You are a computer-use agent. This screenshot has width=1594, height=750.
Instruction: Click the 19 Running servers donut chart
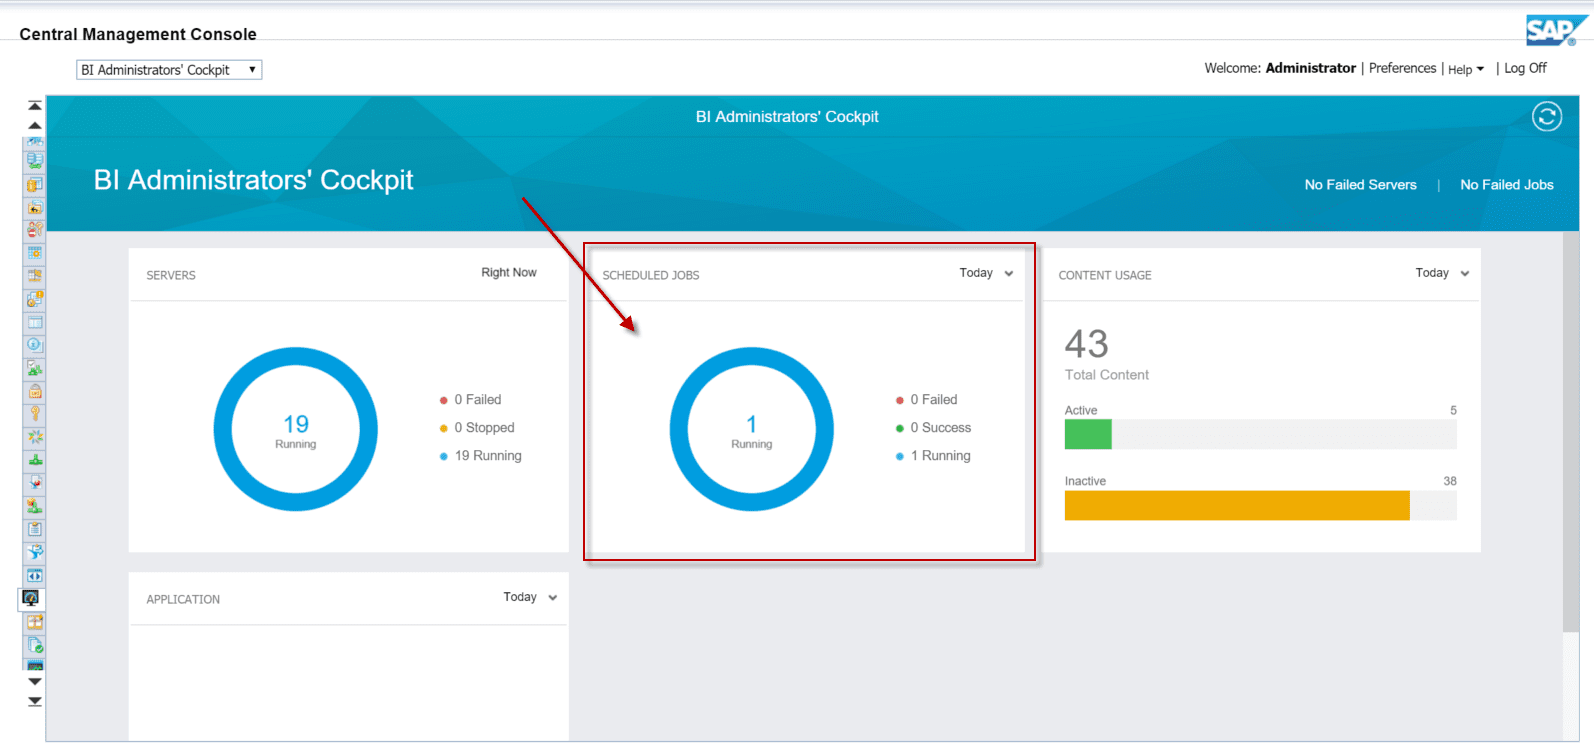(296, 429)
